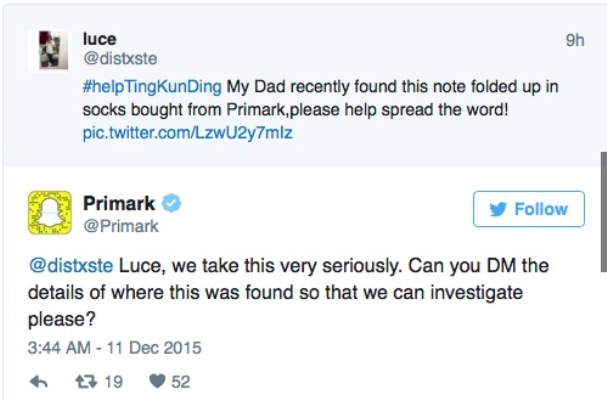Viewport: 607px width, 400px height.
Task: Click the like count of 52
Action: point(180,381)
